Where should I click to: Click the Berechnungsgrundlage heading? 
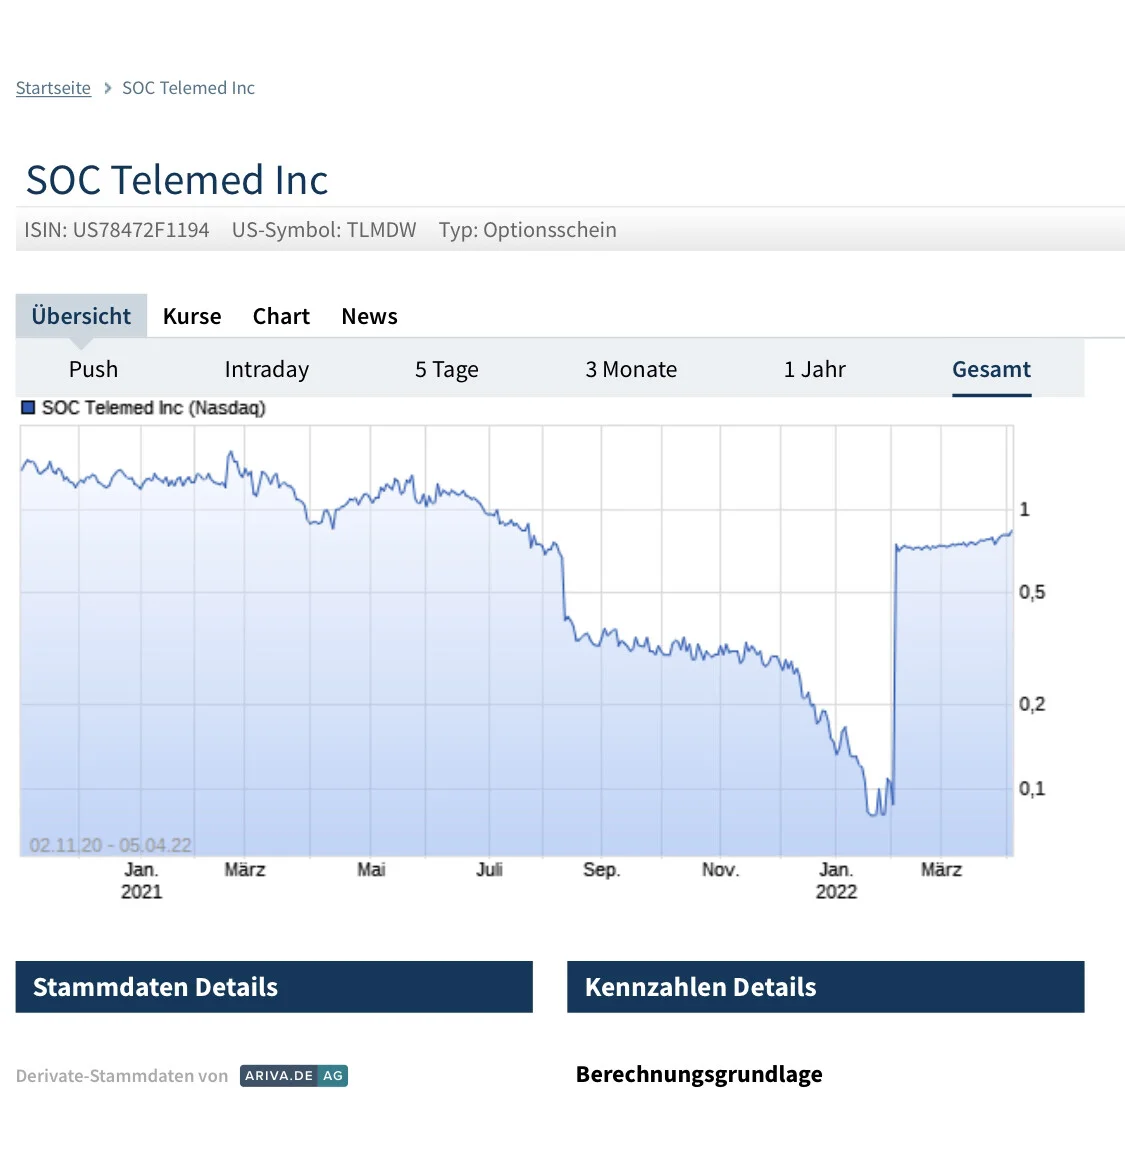pos(699,1074)
